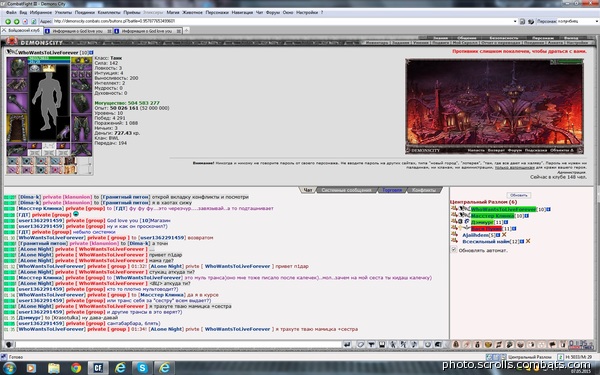The width and height of the screenshot is (600, 375).
Task: Click the Обновить button above player list
Action: (518, 195)
